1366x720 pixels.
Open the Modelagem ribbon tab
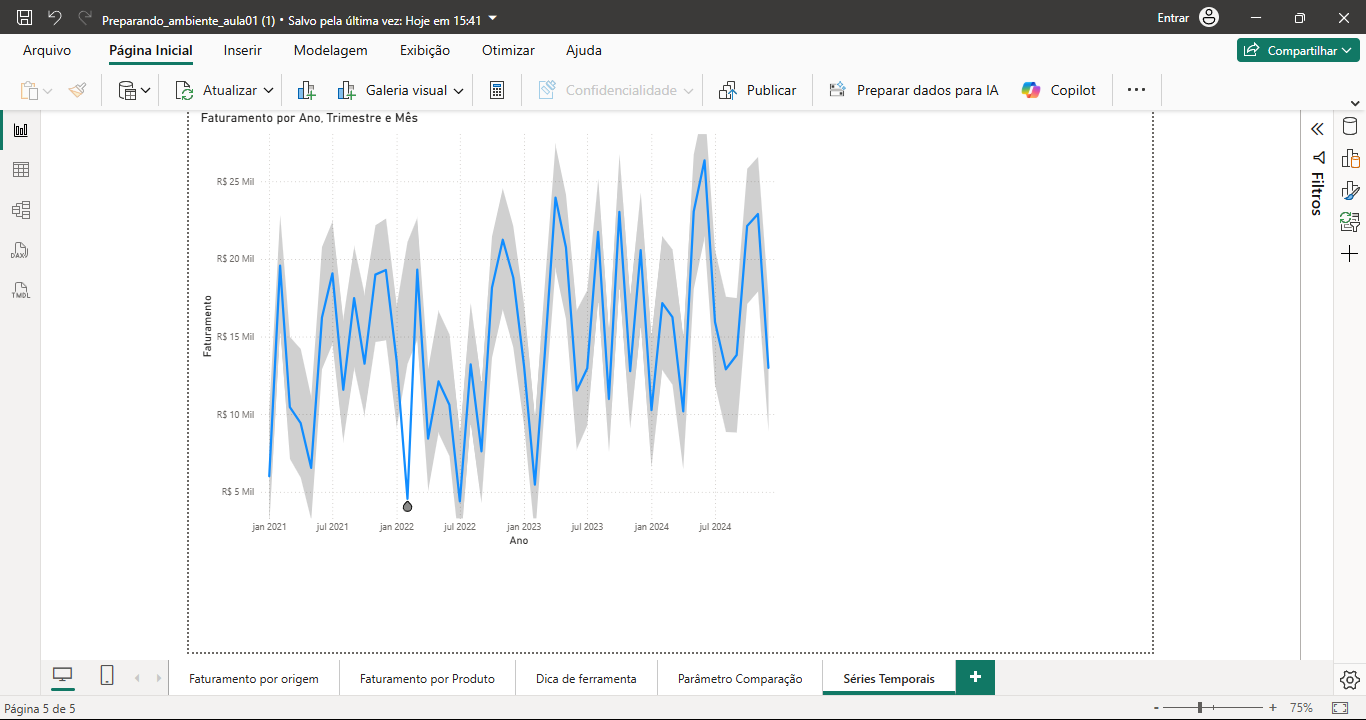pyautogui.click(x=330, y=50)
